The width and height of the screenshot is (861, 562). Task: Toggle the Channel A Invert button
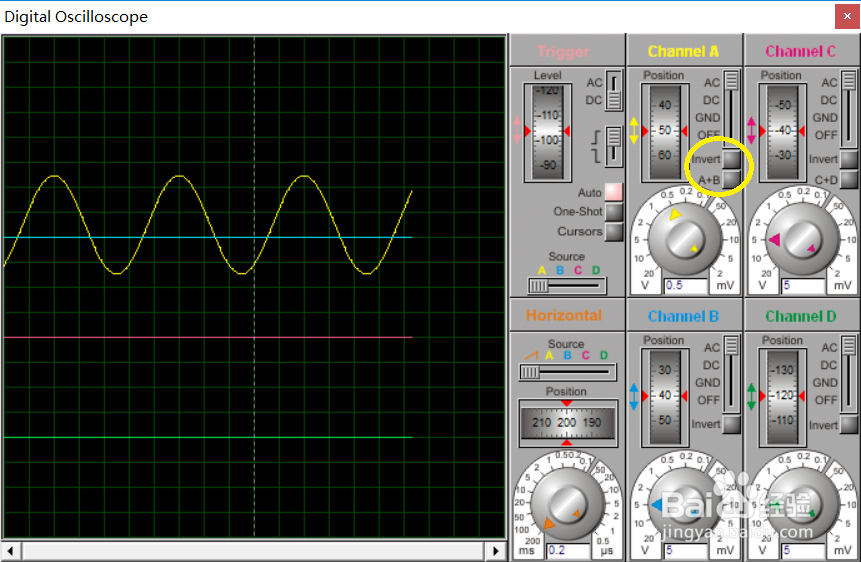[x=731, y=159]
